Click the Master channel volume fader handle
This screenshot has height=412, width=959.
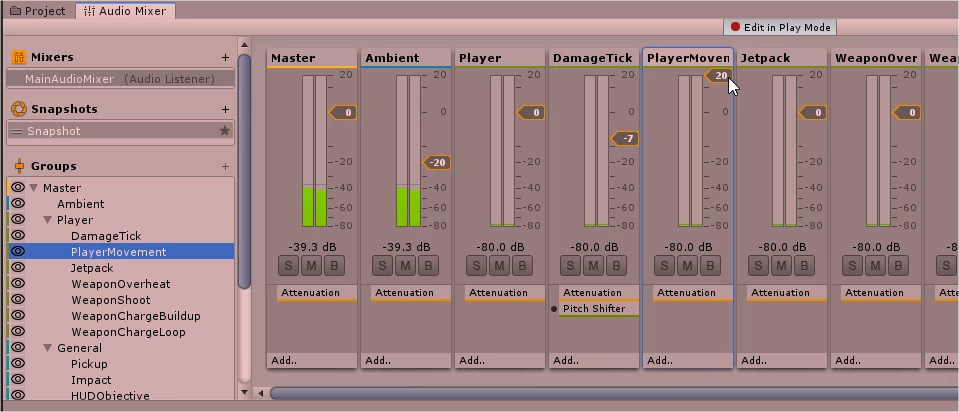click(343, 112)
